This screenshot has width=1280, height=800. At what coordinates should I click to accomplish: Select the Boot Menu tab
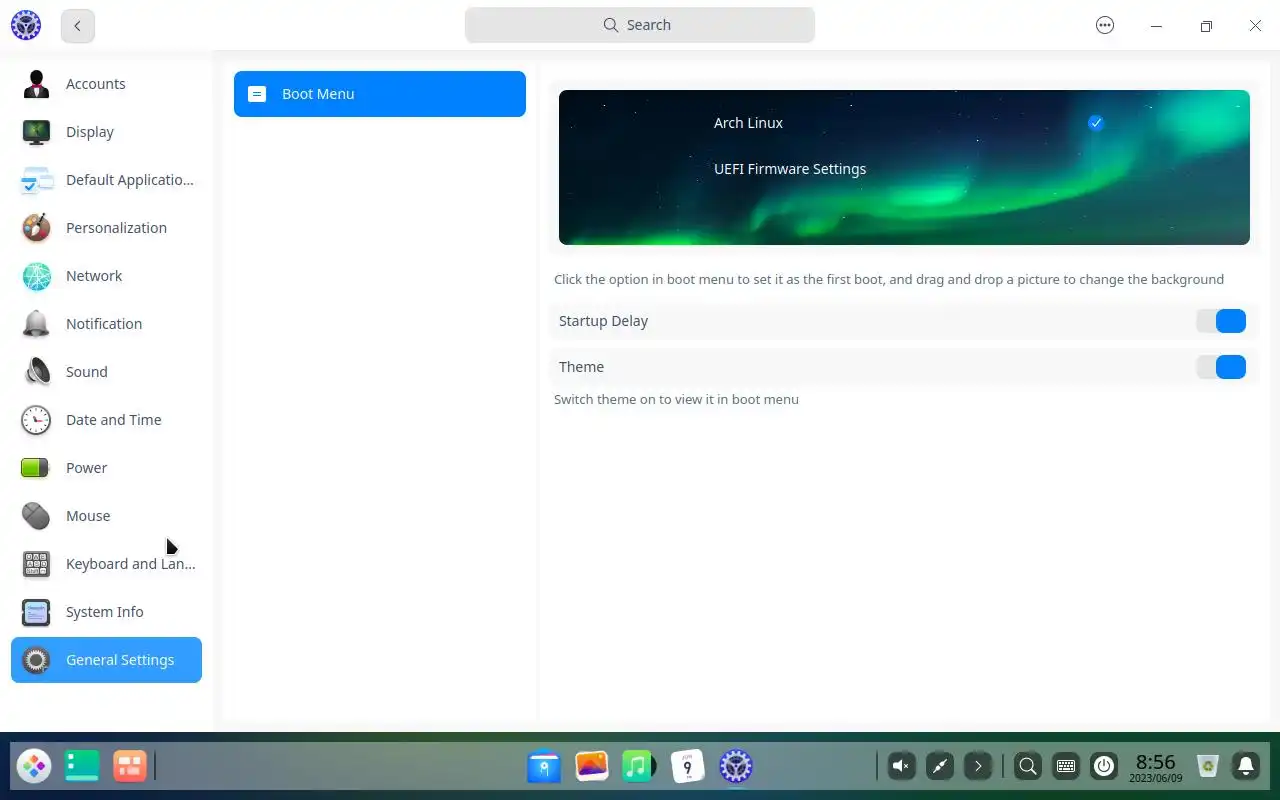point(380,94)
